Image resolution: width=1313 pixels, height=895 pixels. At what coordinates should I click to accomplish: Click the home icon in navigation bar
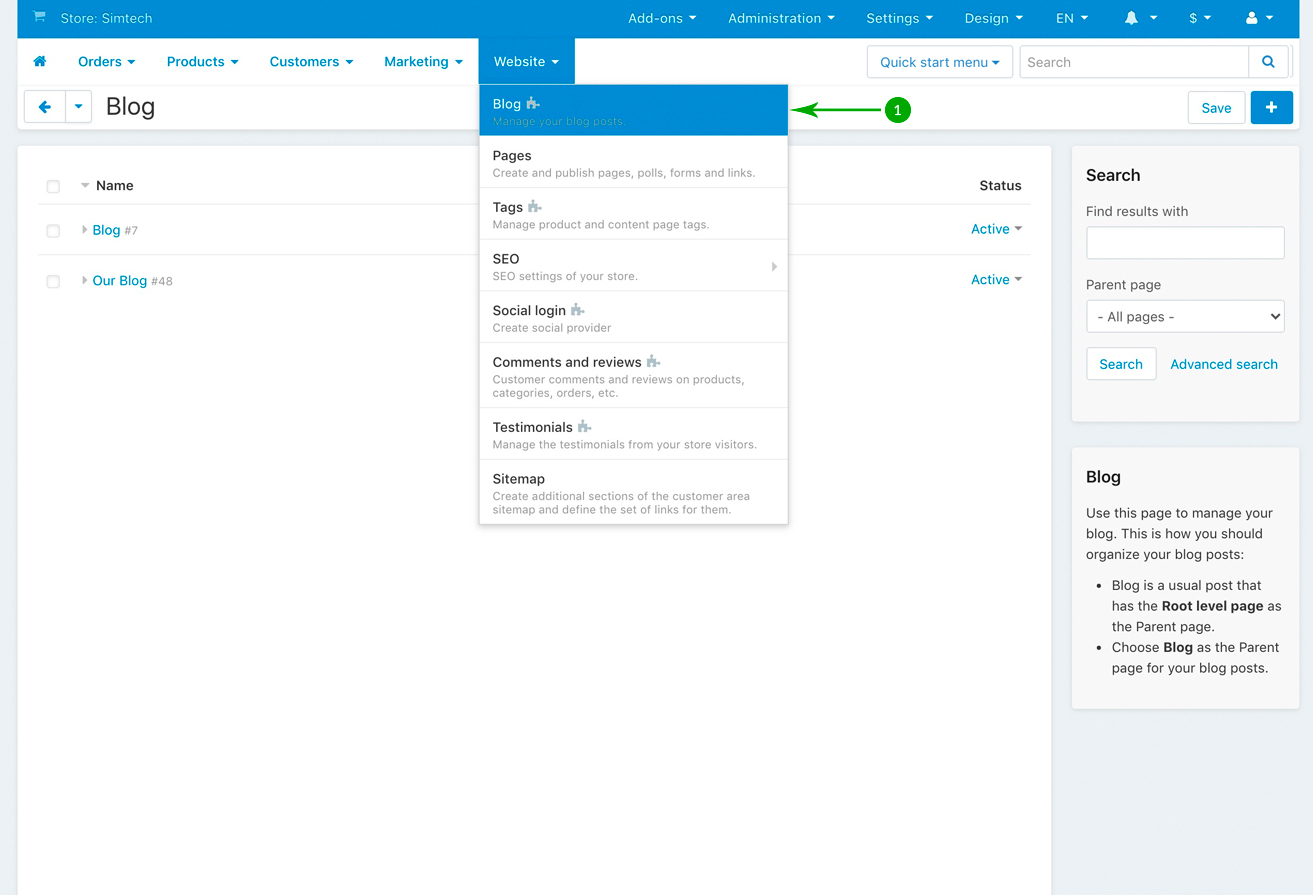[x=40, y=62]
